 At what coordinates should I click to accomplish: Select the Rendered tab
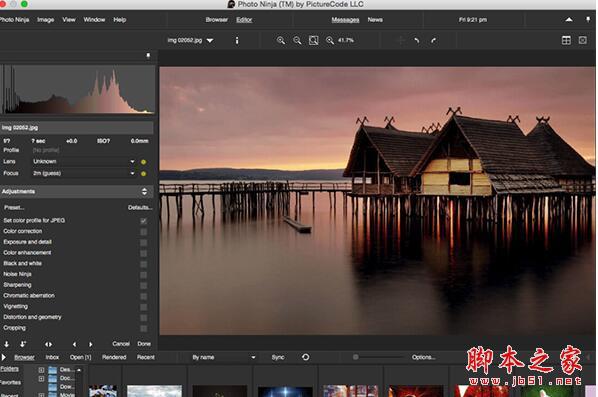click(x=114, y=357)
